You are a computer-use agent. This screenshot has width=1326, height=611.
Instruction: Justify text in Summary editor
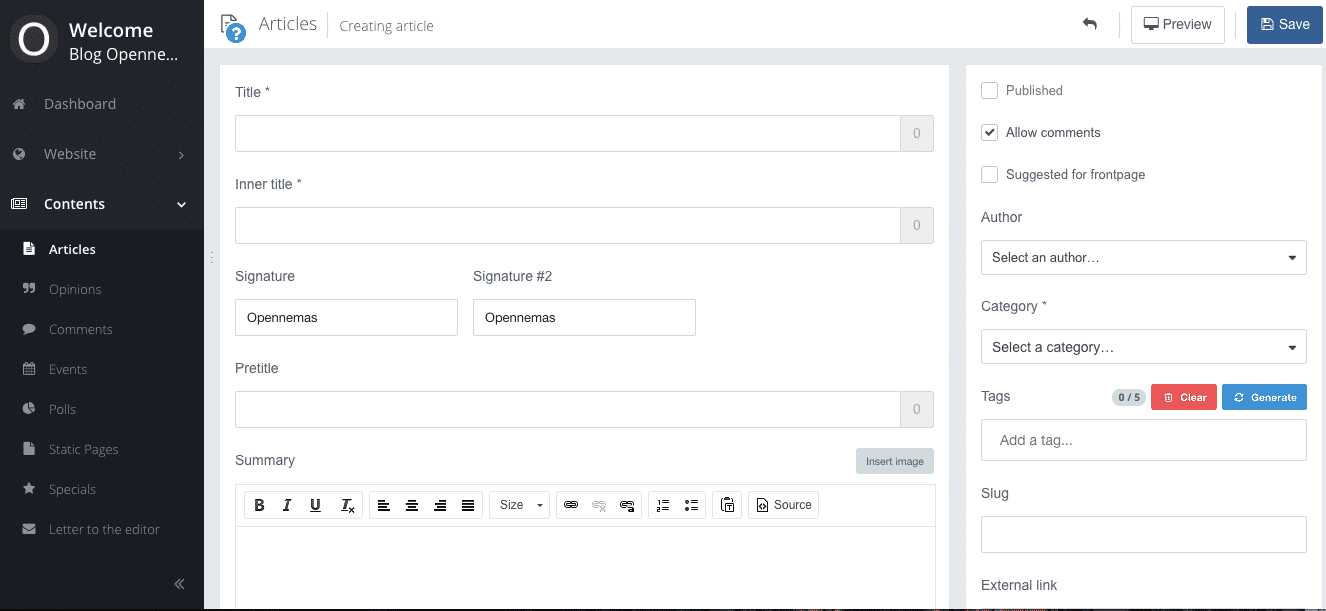tap(468, 505)
